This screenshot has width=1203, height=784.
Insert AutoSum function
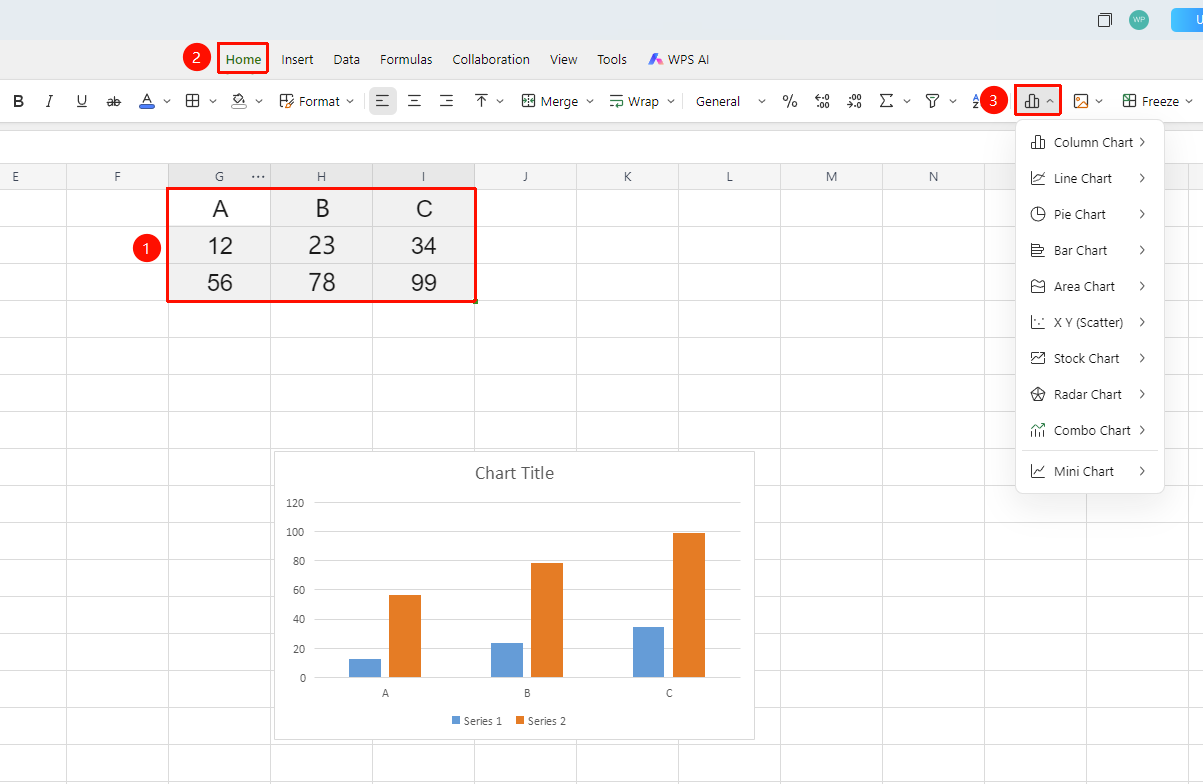coord(886,101)
